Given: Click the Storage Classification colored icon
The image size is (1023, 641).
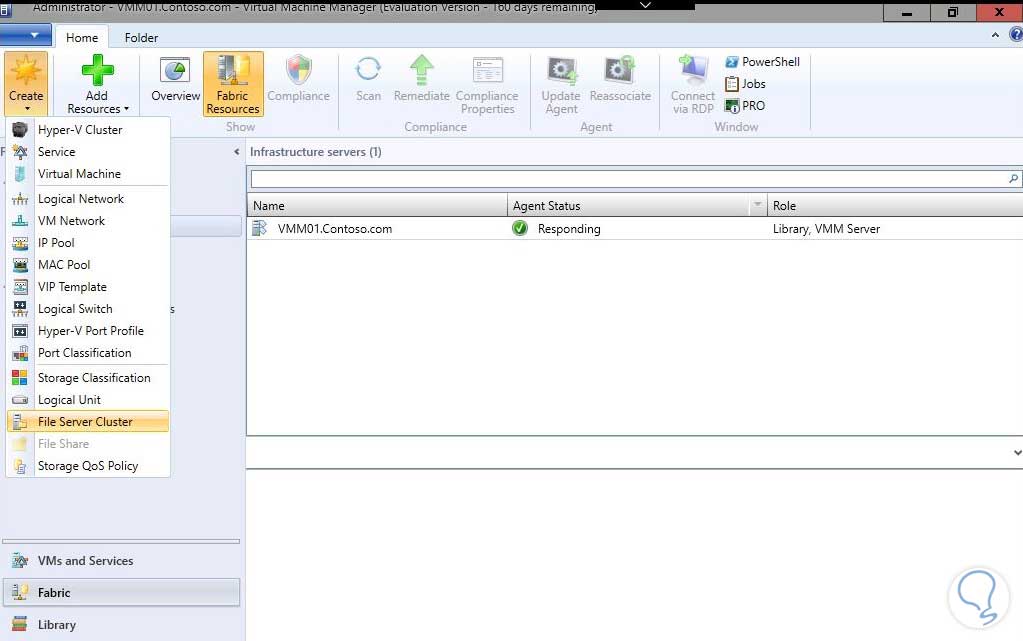Looking at the screenshot, I should 20,378.
